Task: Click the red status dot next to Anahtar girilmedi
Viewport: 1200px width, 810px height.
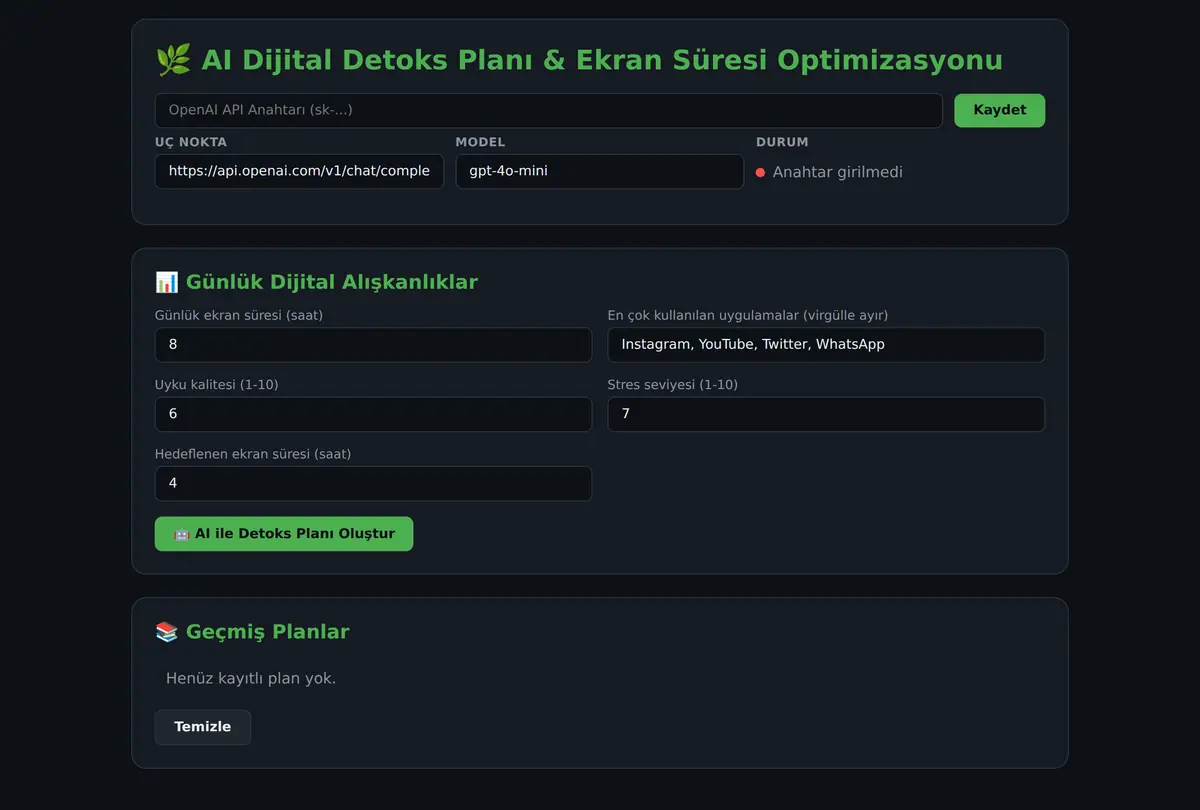Action: [x=761, y=173]
